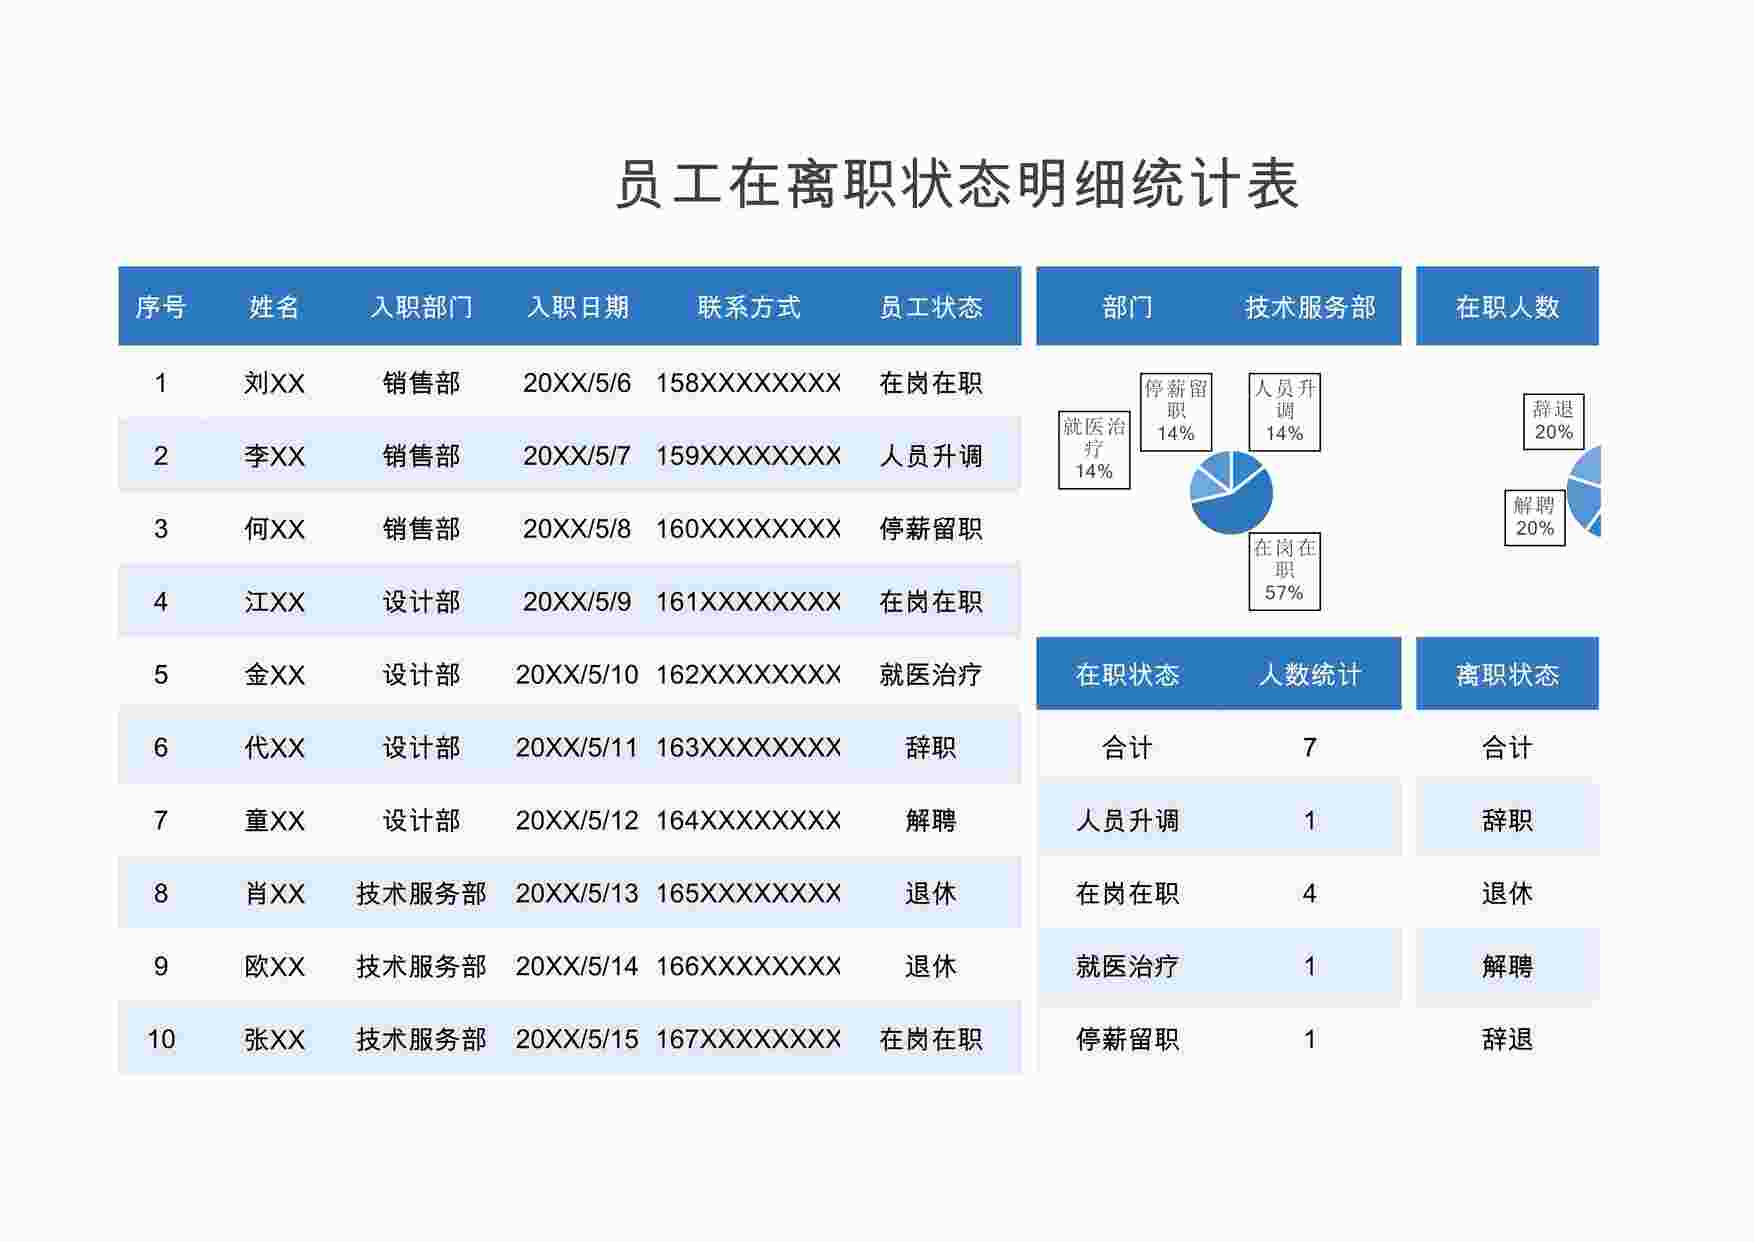Click status 人员升调 in row 2

click(x=931, y=456)
